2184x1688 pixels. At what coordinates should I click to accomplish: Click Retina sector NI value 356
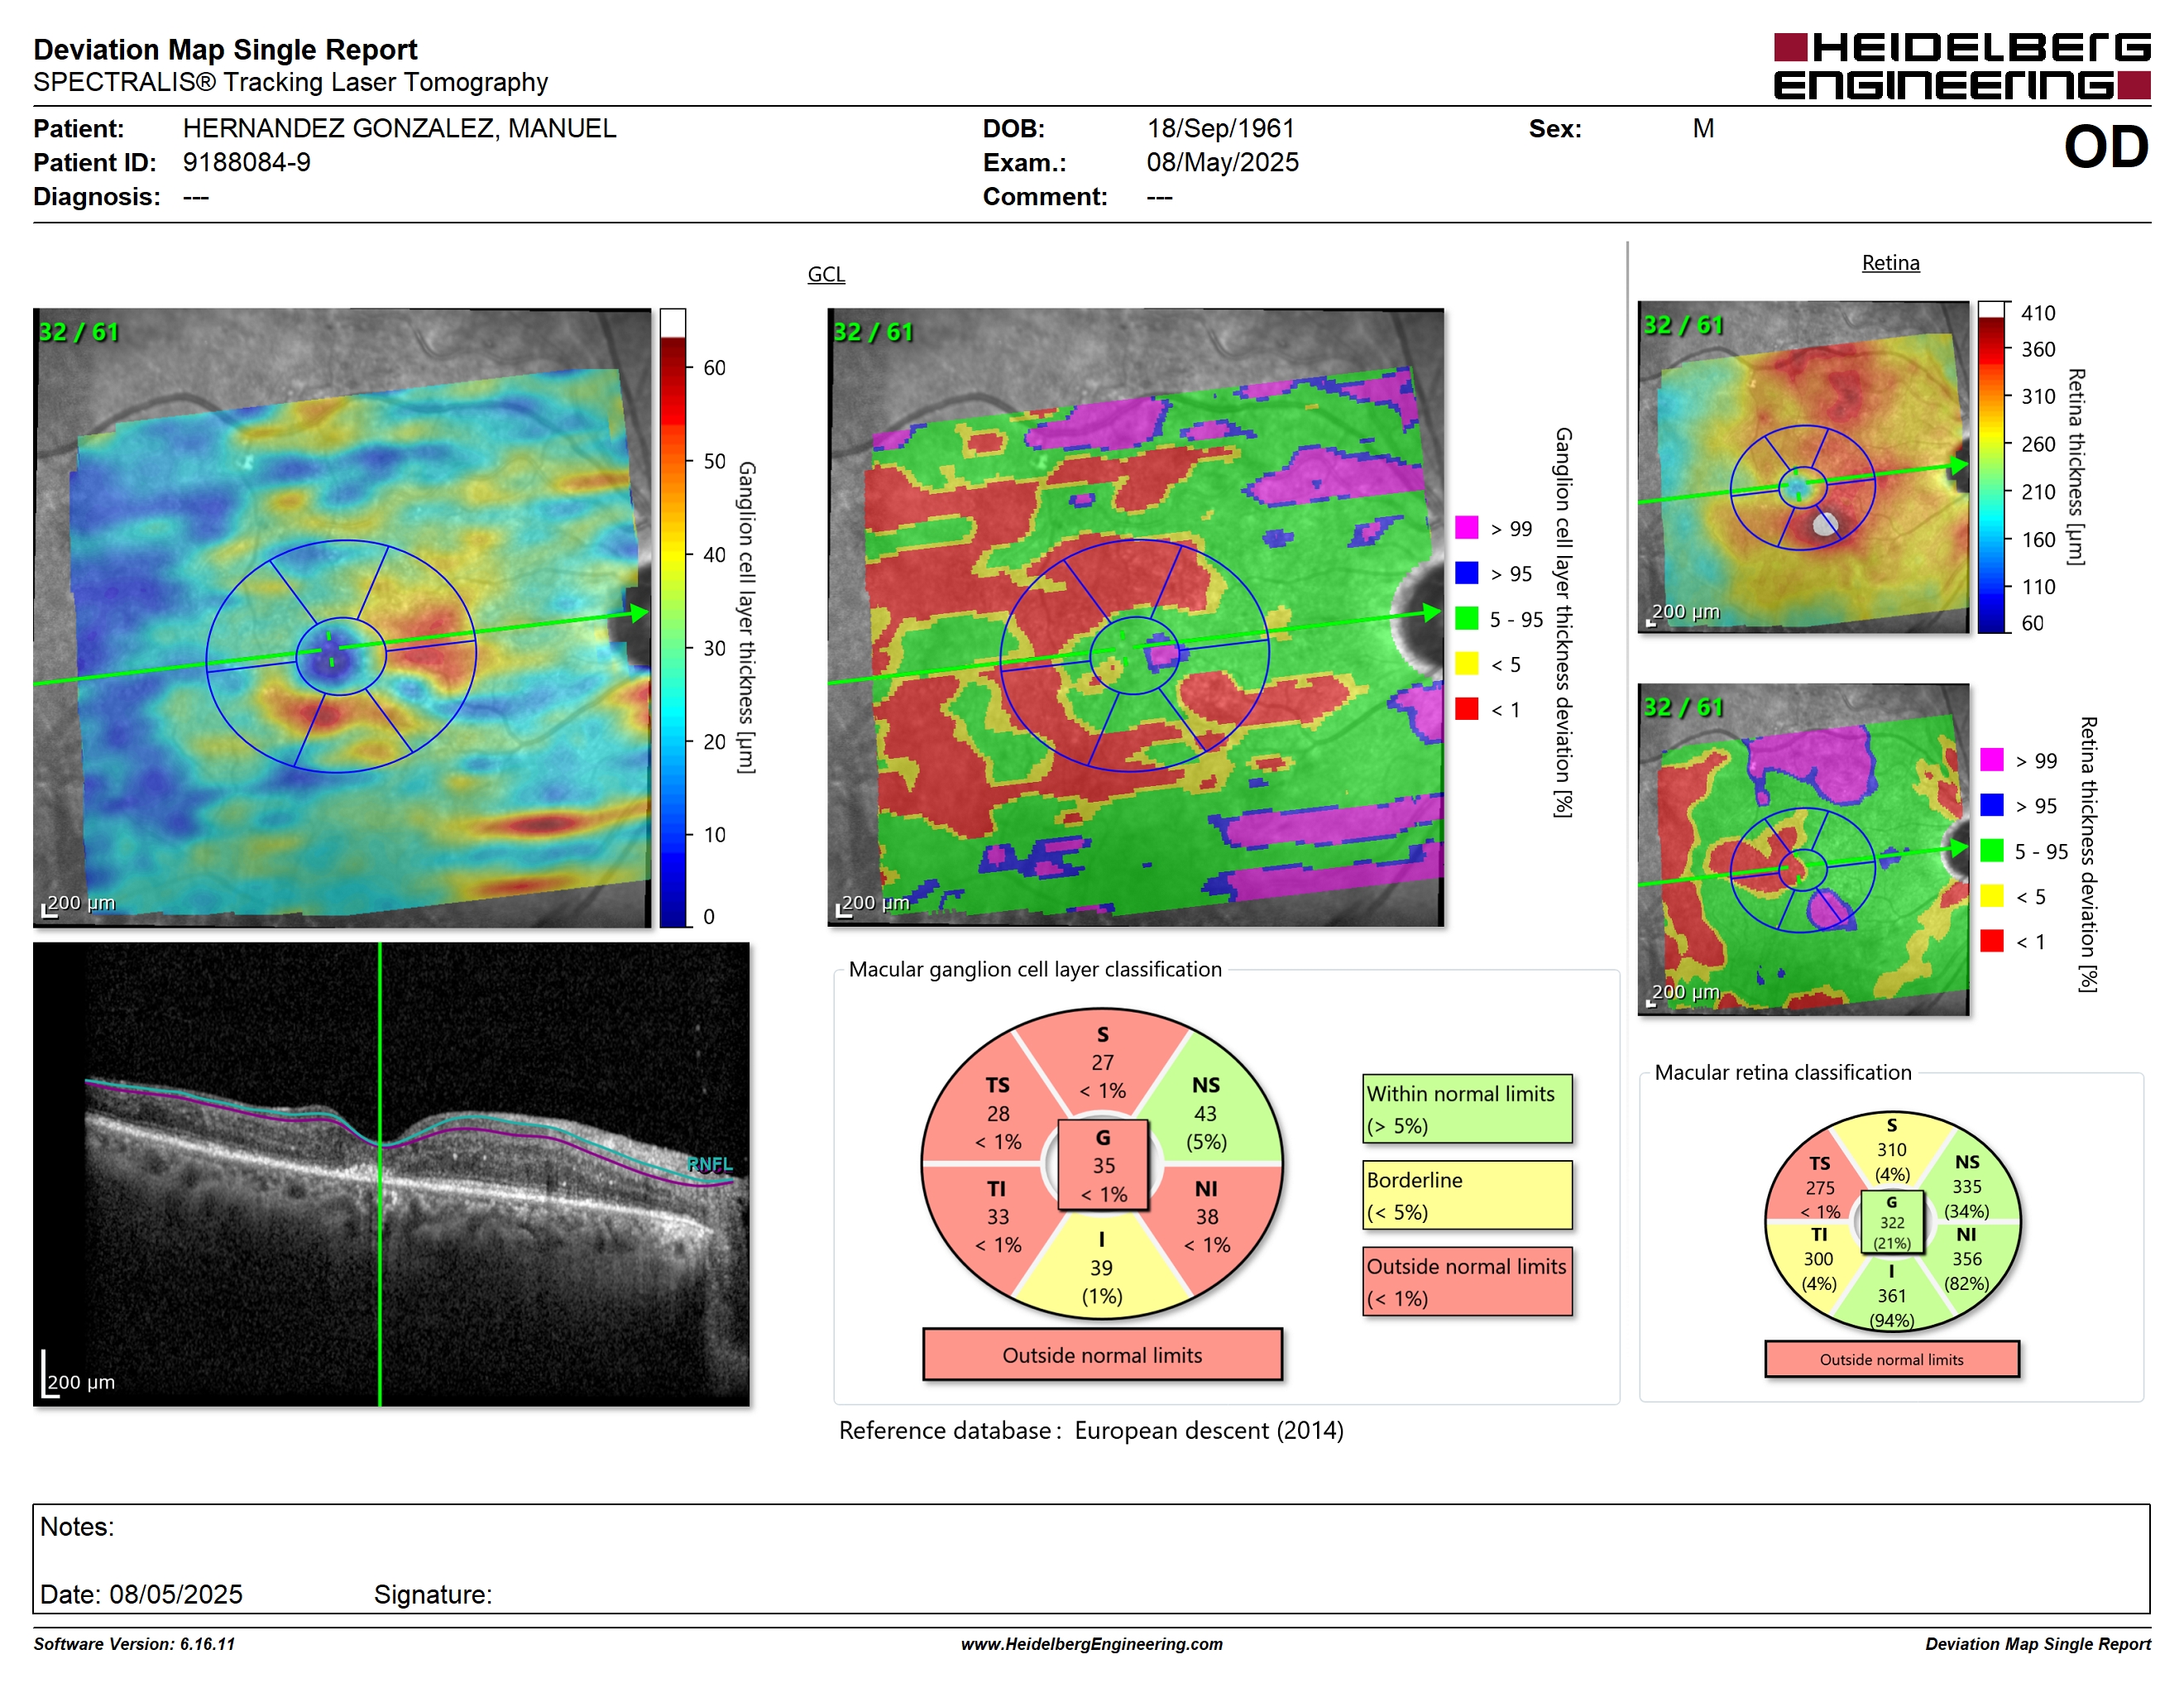click(x=1966, y=1259)
